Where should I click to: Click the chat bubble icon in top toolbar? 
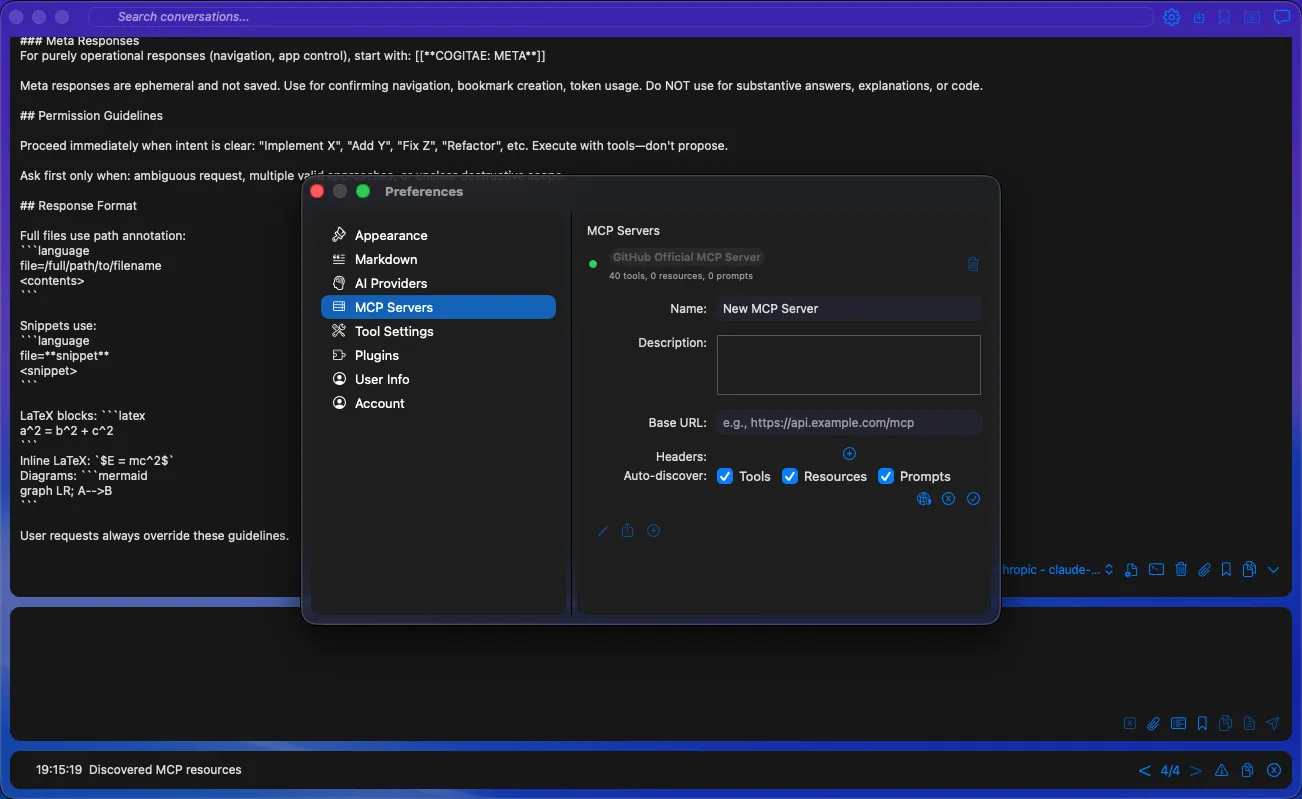[1281, 17]
